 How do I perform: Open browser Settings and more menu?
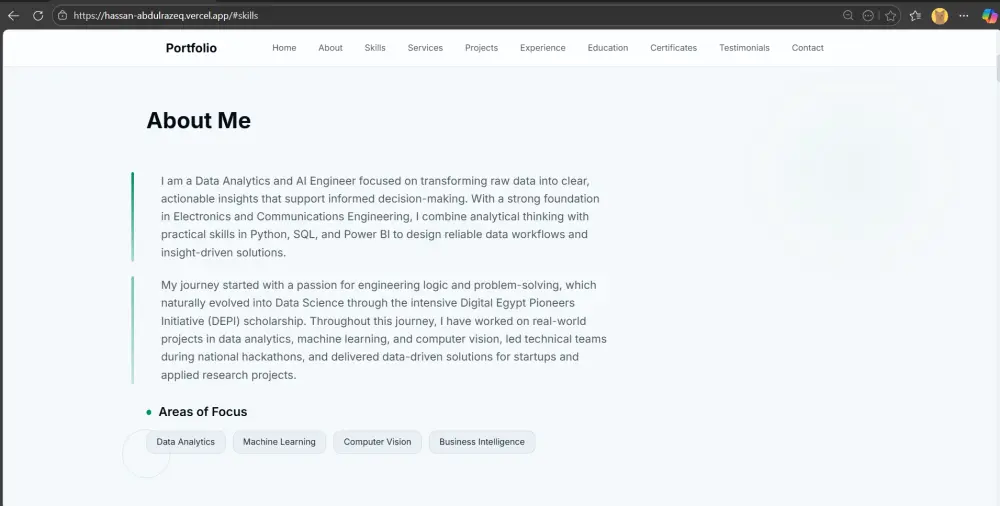(x=963, y=16)
